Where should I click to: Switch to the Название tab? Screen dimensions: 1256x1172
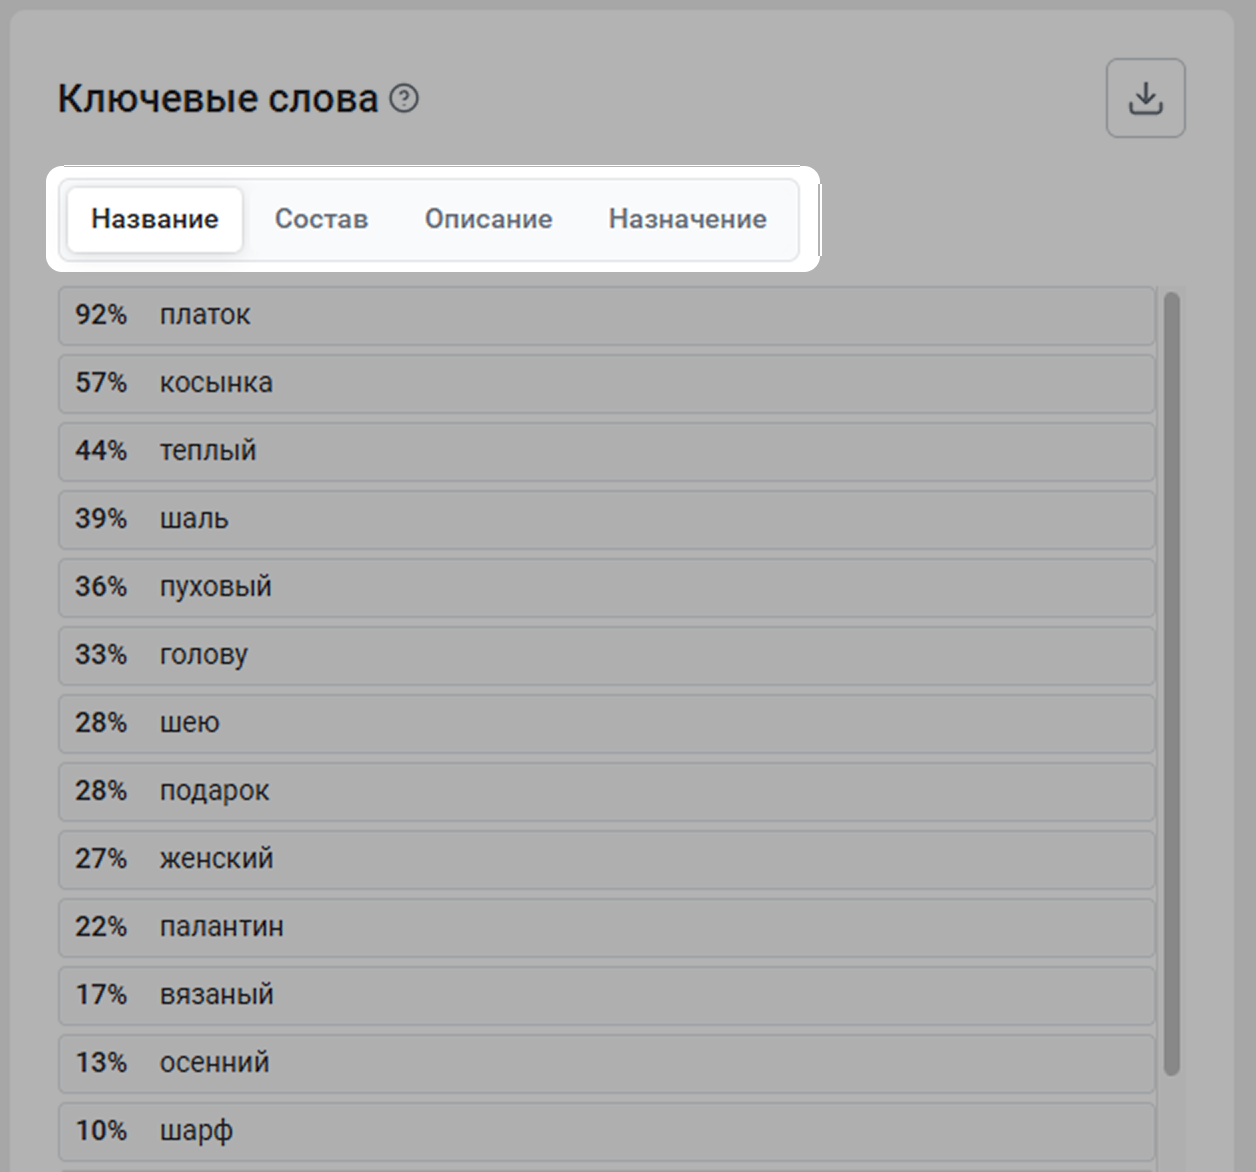tap(155, 219)
